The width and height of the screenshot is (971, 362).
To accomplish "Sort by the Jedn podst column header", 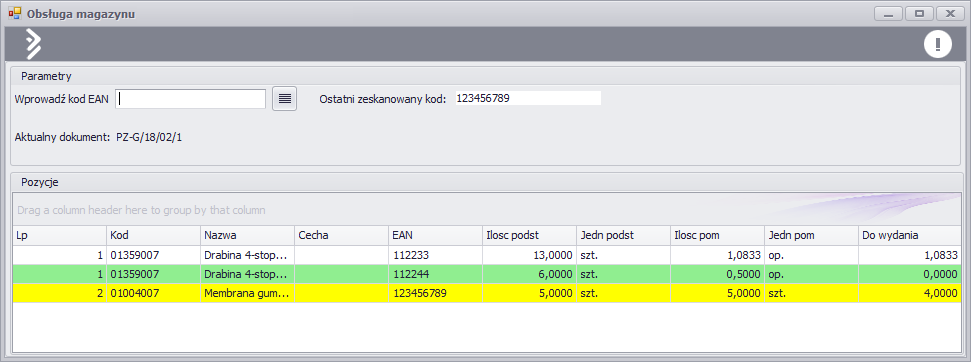I will tap(624, 235).
